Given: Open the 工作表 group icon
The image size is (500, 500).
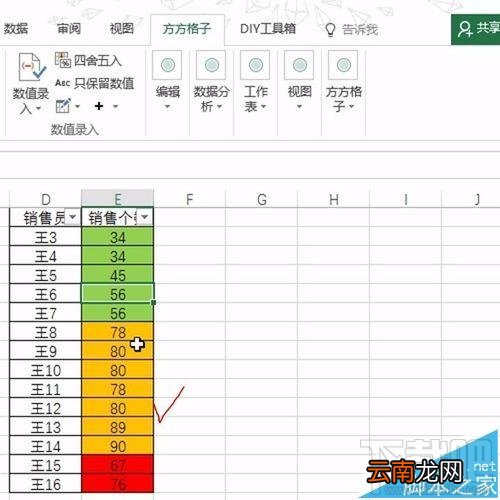Looking at the screenshot, I should (255, 65).
